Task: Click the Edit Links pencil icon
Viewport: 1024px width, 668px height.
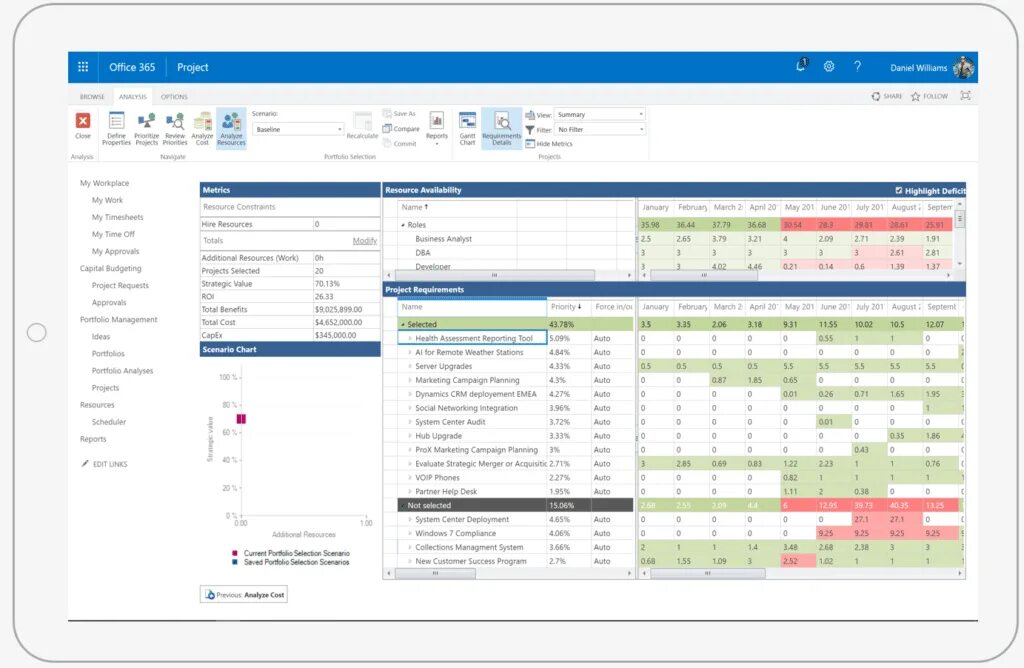Action: (85, 464)
